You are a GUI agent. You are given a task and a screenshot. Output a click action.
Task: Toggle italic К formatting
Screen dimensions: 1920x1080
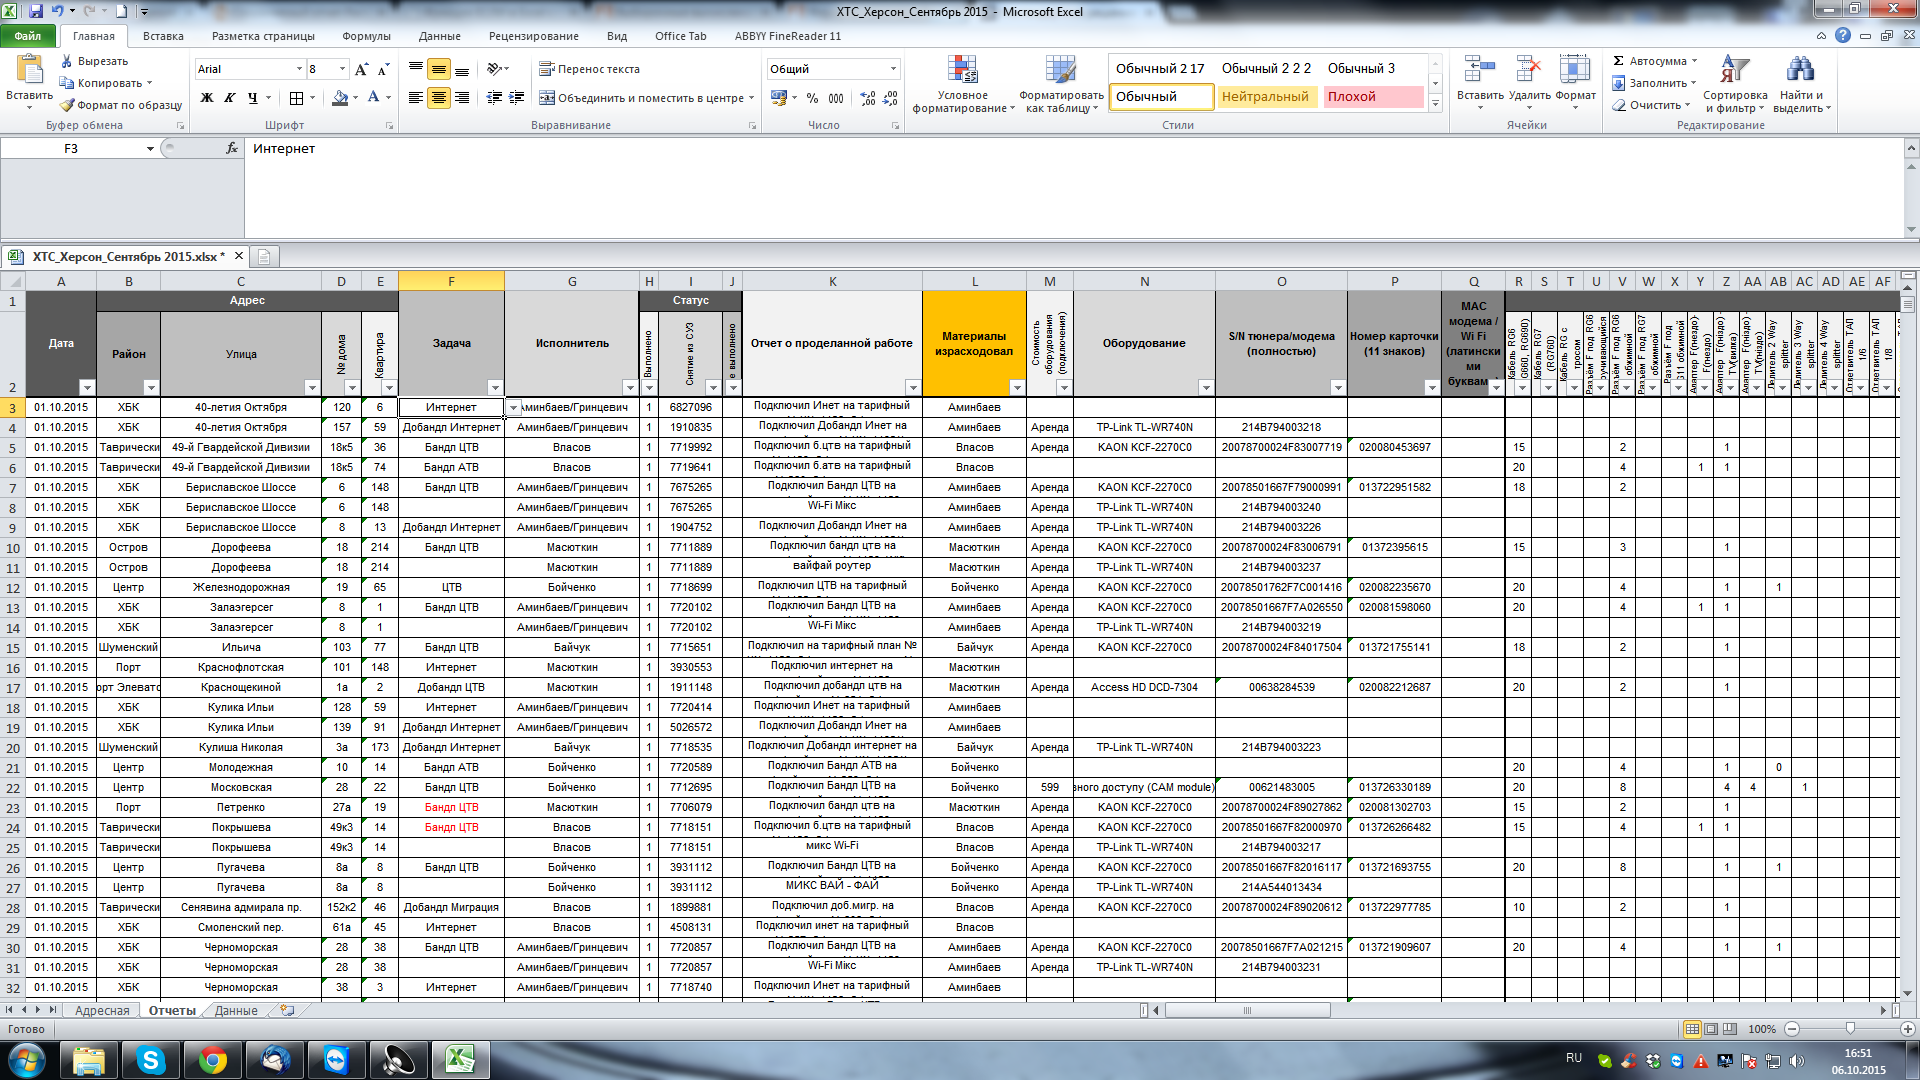[x=230, y=98]
